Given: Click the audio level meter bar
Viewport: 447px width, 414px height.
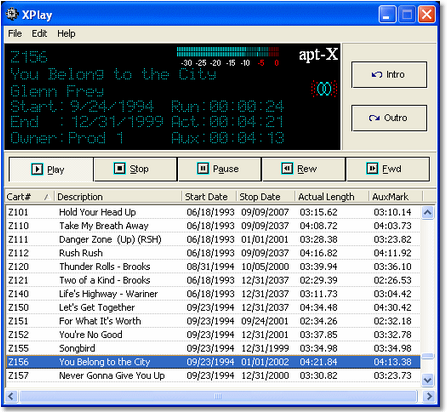Looking at the screenshot, I should 228,52.
